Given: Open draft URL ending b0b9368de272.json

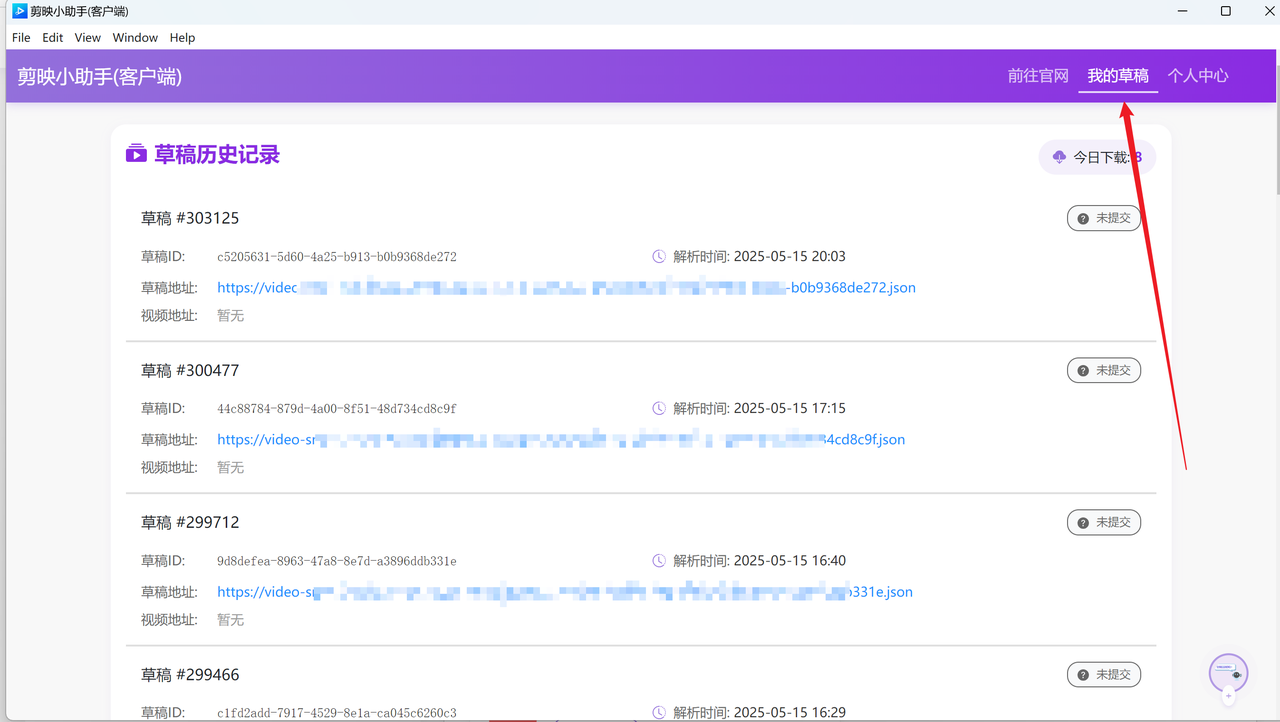Looking at the screenshot, I should pos(566,288).
